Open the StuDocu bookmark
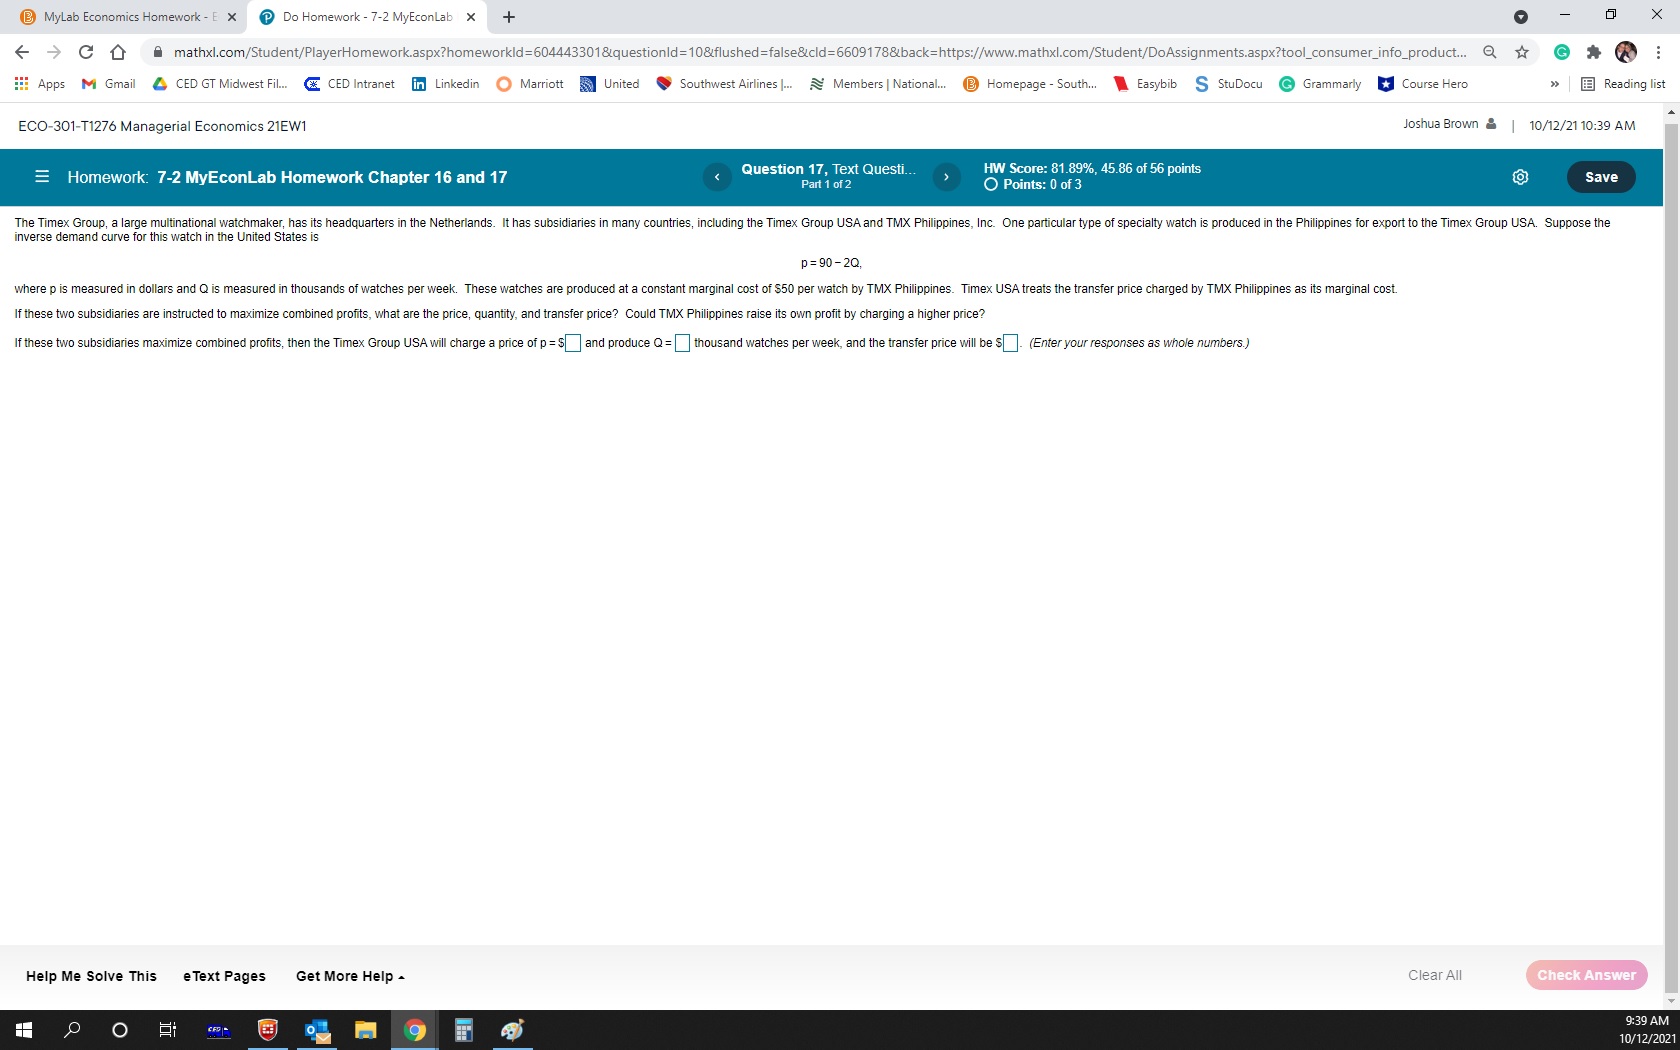 click(1228, 84)
